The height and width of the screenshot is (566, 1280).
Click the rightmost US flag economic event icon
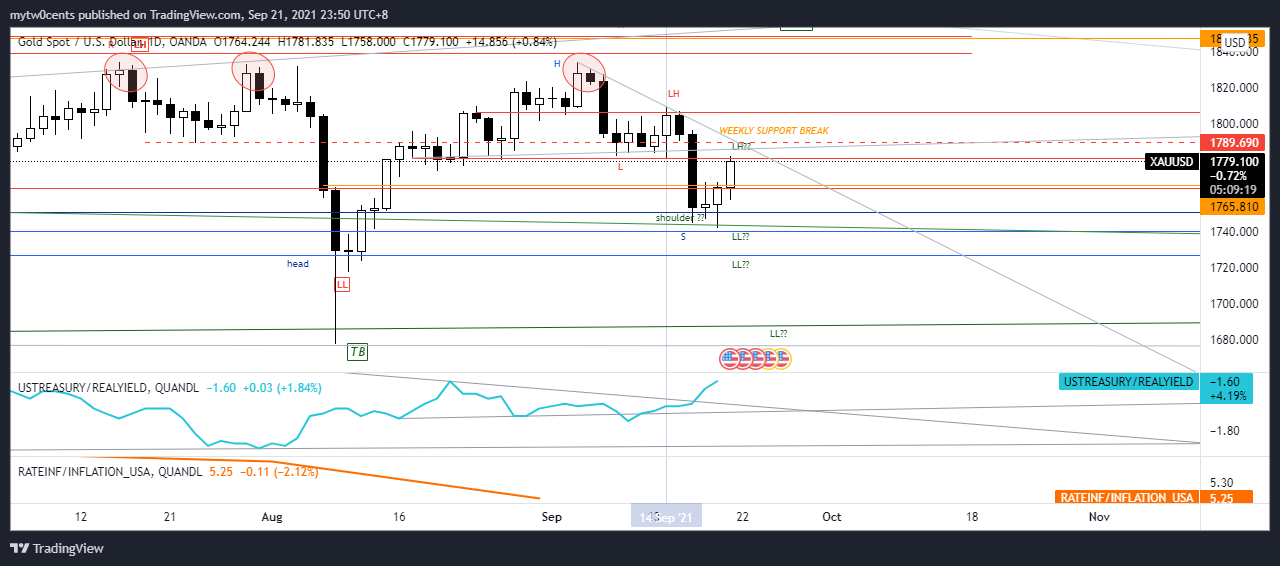tap(782, 357)
